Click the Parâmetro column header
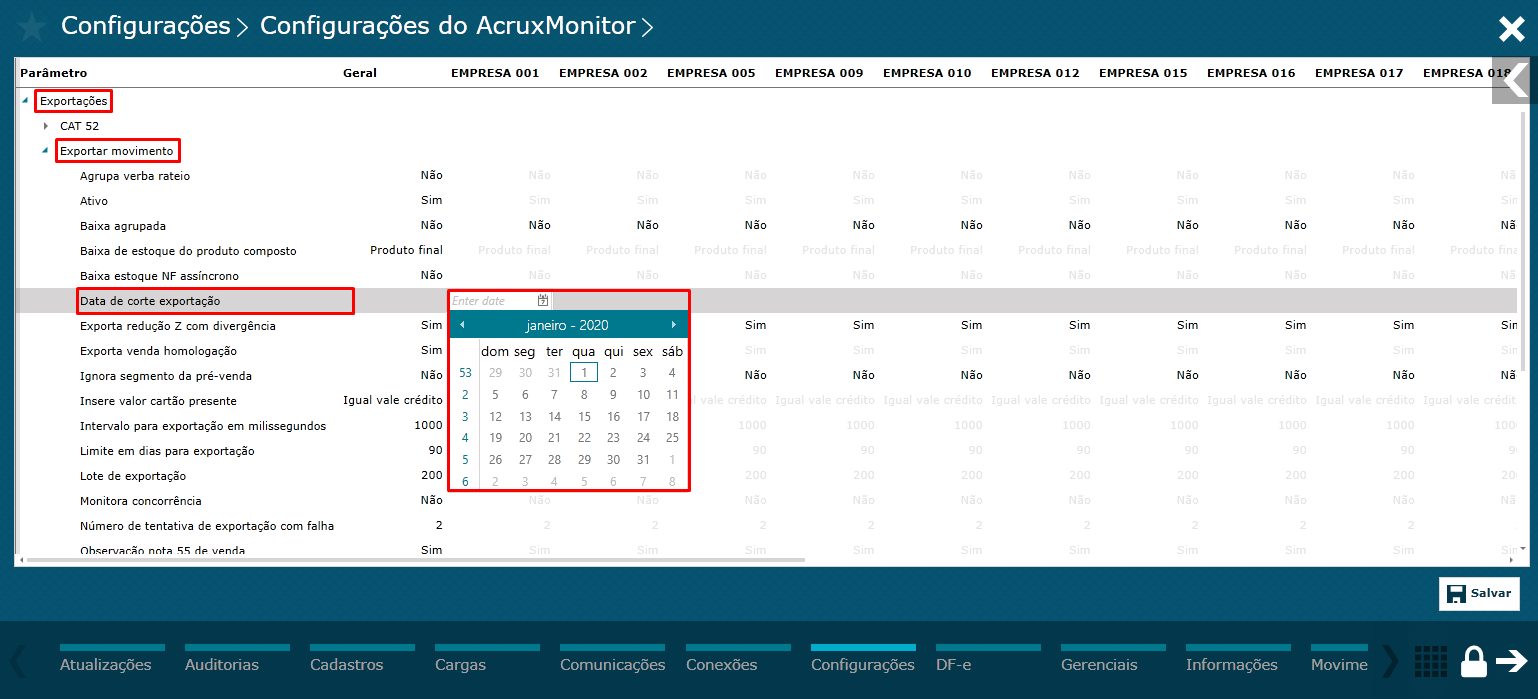Image resolution: width=1538 pixels, height=699 pixels. [54, 73]
